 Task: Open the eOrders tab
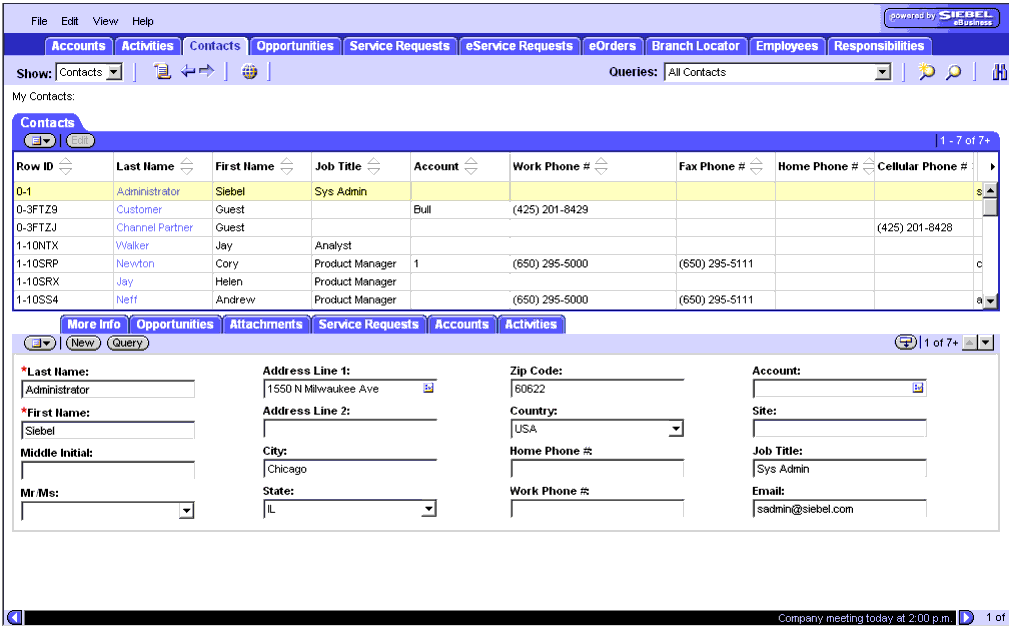click(x=612, y=46)
